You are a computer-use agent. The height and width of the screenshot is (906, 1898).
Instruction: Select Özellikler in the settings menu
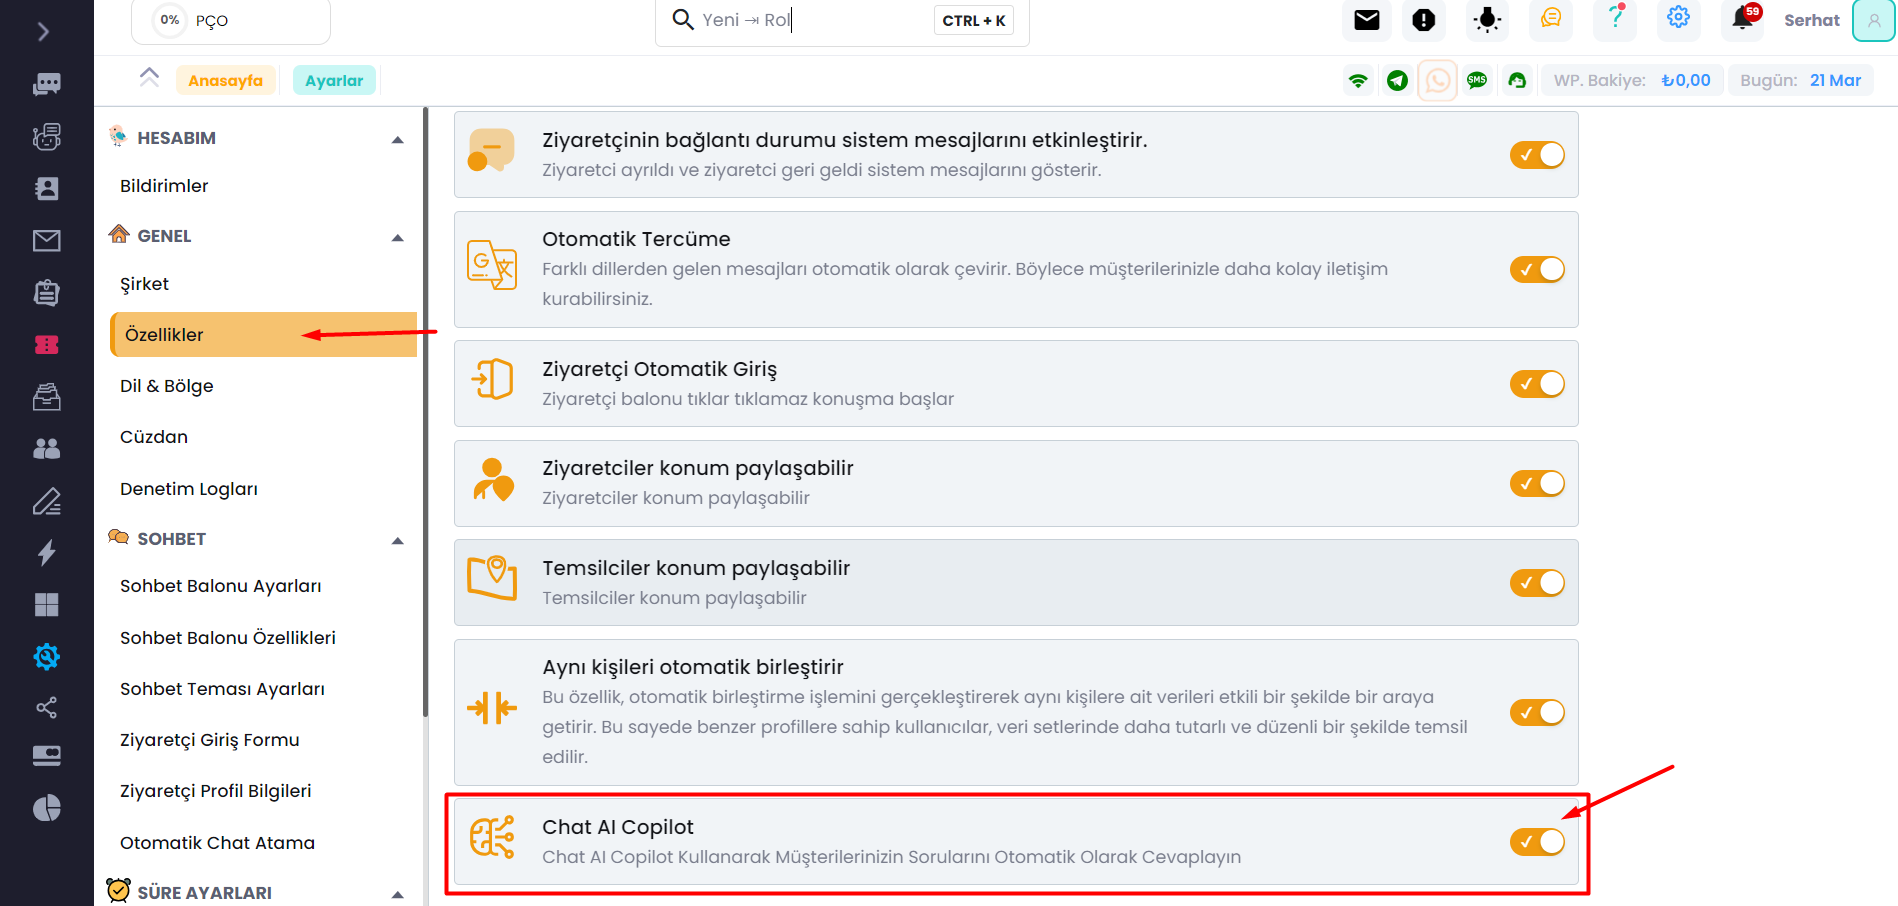pos(264,334)
